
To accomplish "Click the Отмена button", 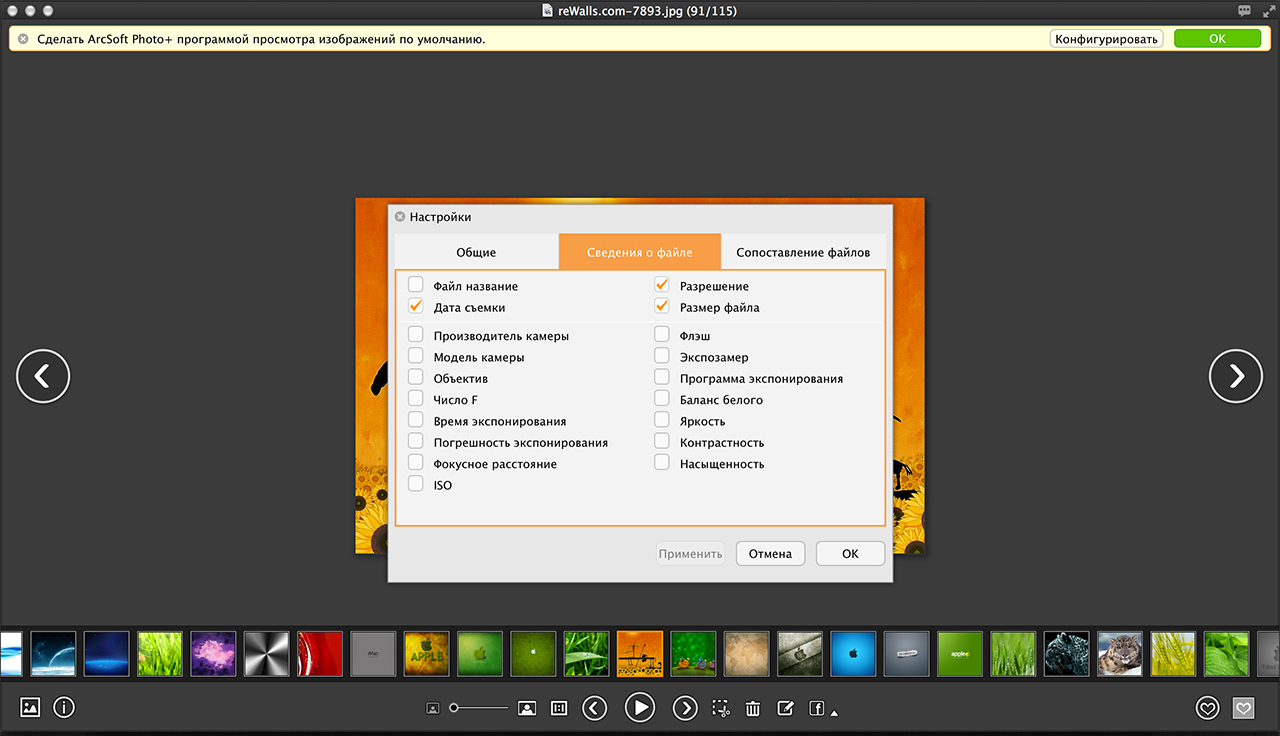I will [x=770, y=553].
